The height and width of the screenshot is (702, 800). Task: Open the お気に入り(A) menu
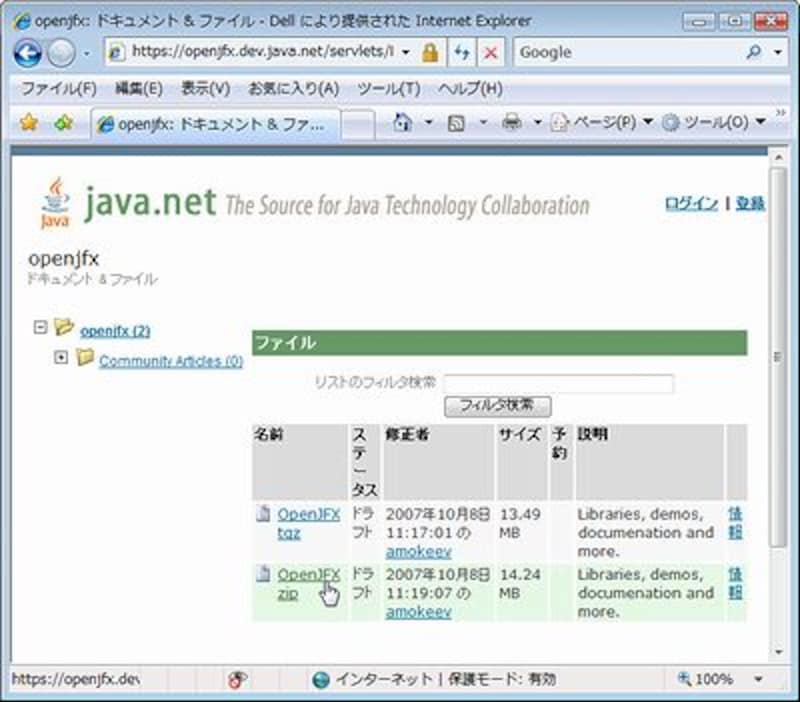[293, 89]
